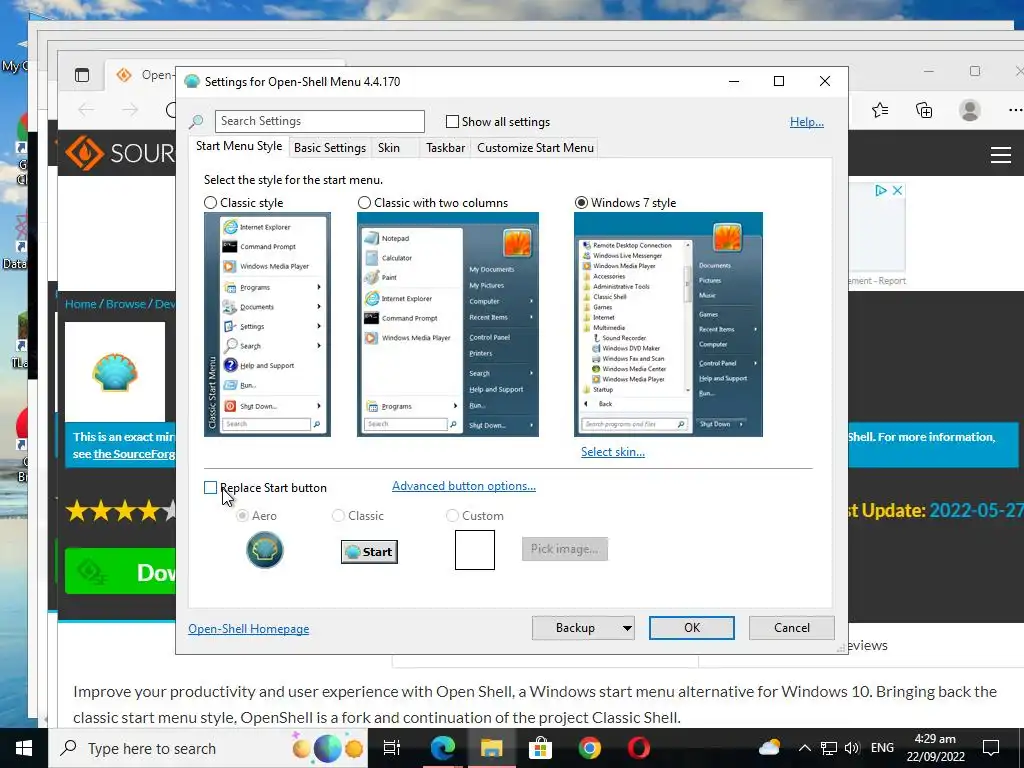Open the Select skin link

tap(613, 452)
